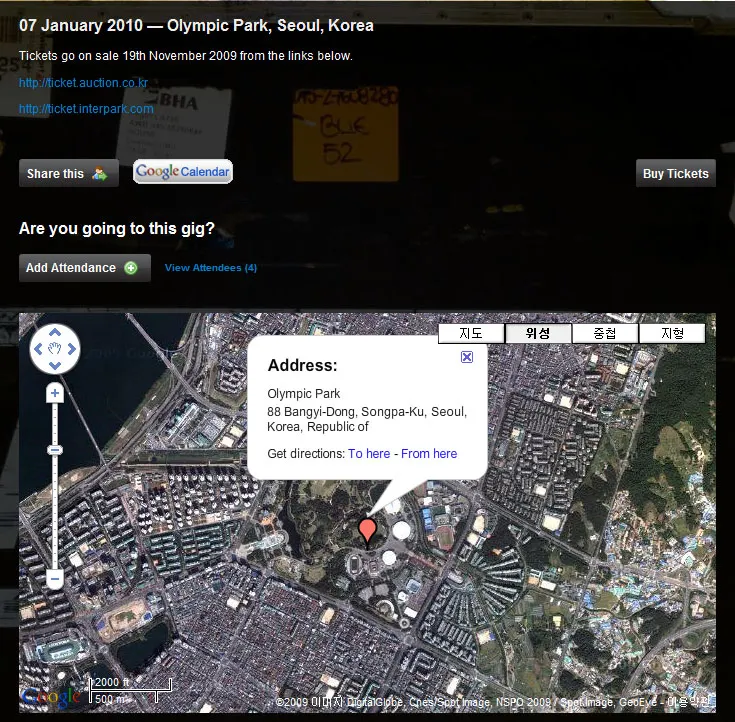Click Add Attendance button
This screenshot has width=735, height=722.
tap(84, 268)
